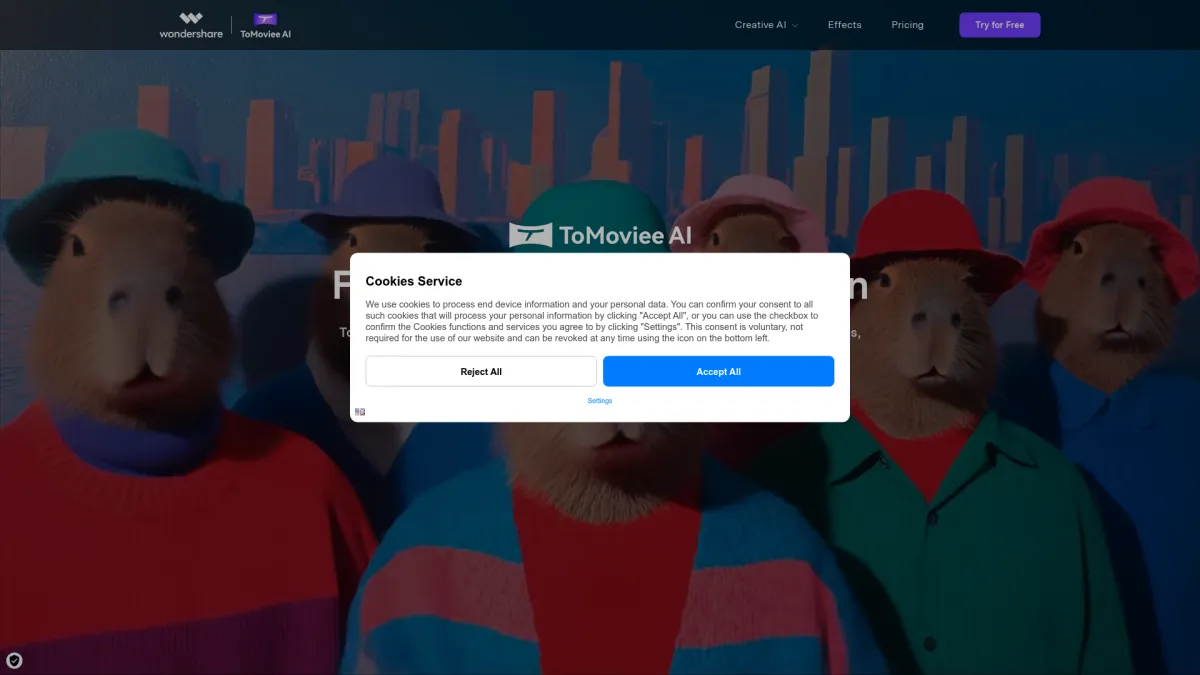Expand the Creative AI menu
1200x675 pixels.
(x=766, y=25)
